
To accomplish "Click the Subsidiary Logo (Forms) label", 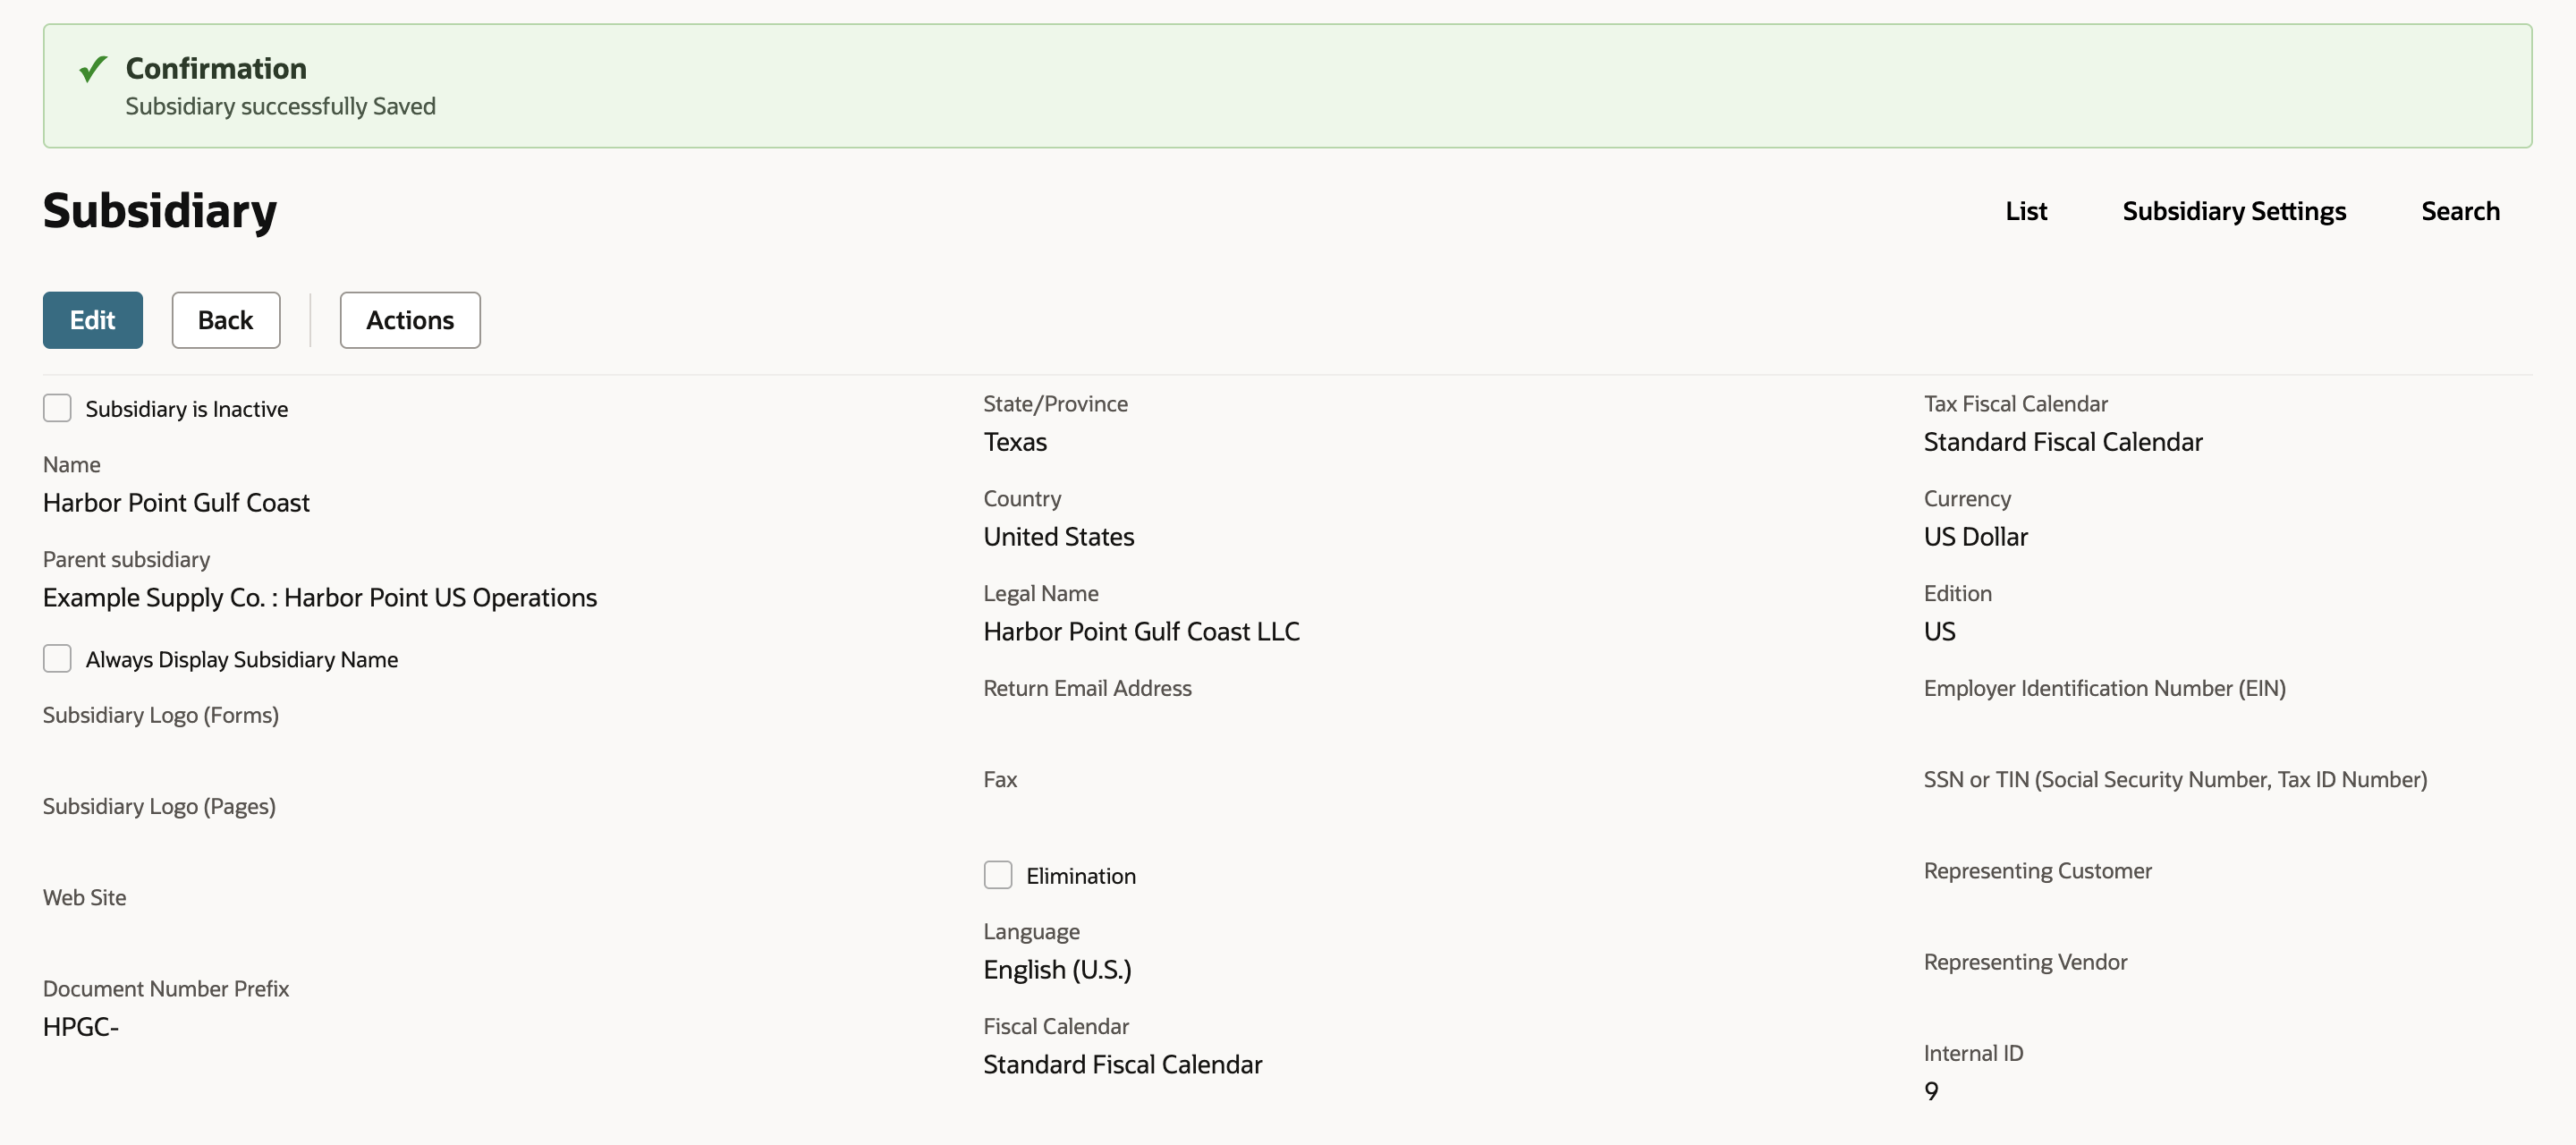I will point(161,715).
